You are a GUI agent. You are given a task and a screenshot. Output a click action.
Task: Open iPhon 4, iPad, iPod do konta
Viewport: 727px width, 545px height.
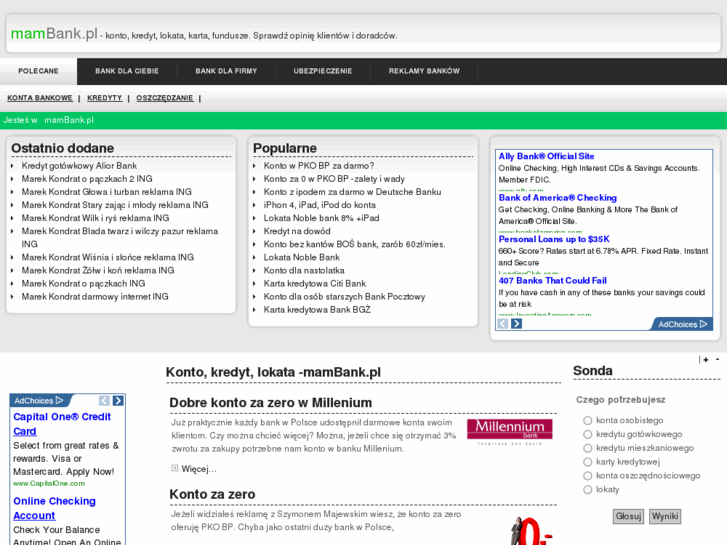(x=319, y=205)
